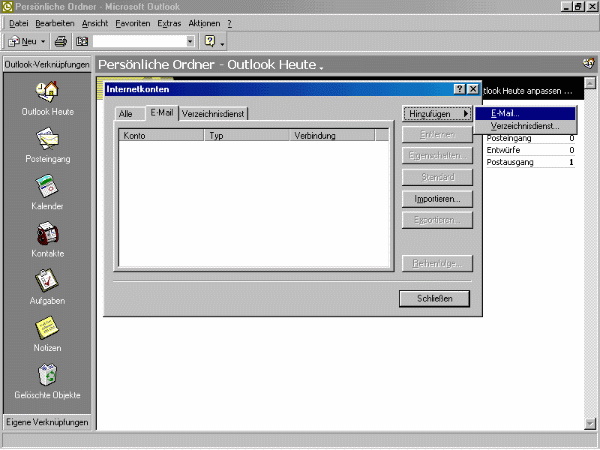
Task: Expand the toolbar options arrow after help
Action: tap(223, 44)
